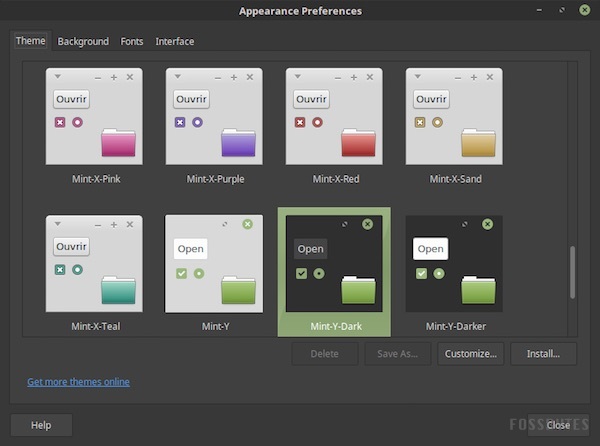This screenshot has width=600, height=446.
Task: Click the Save As... button
Action: click(x=398, y=354)
